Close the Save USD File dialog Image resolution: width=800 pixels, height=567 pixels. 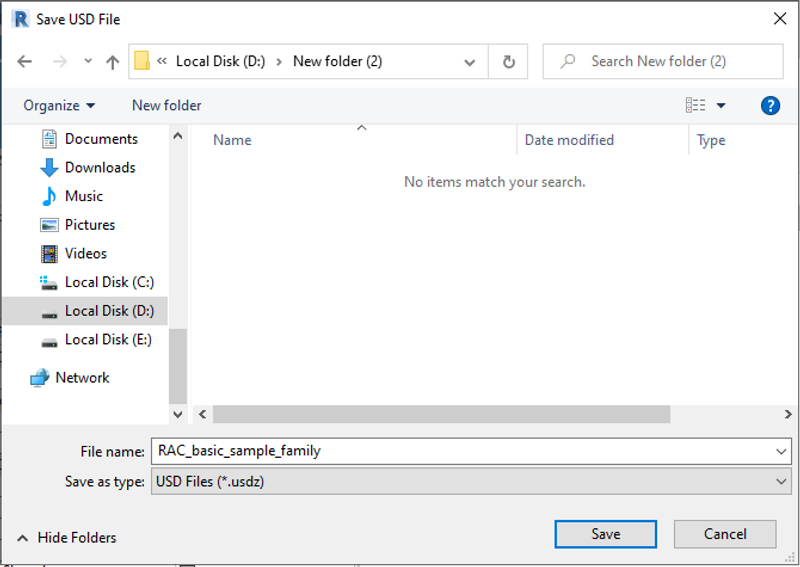click(x=780, y=19)
